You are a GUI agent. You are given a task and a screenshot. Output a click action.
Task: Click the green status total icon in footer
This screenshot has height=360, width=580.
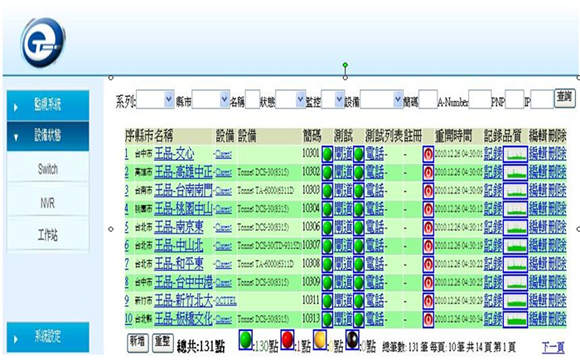(x=246, y=339)
